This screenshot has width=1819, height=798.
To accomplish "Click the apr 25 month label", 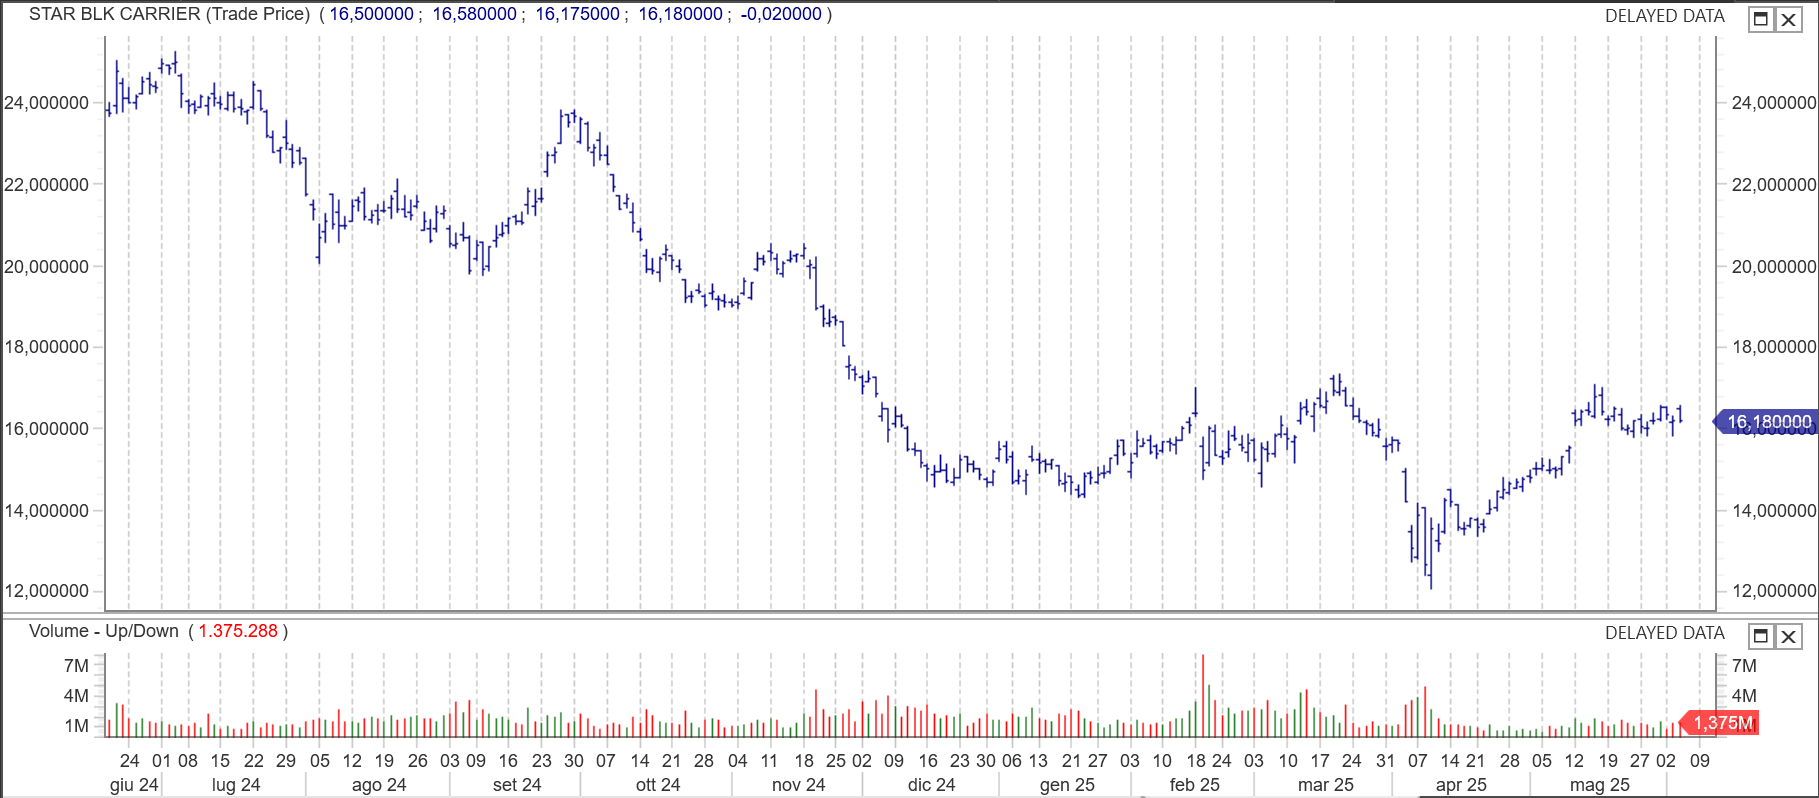I will 1461,785.
